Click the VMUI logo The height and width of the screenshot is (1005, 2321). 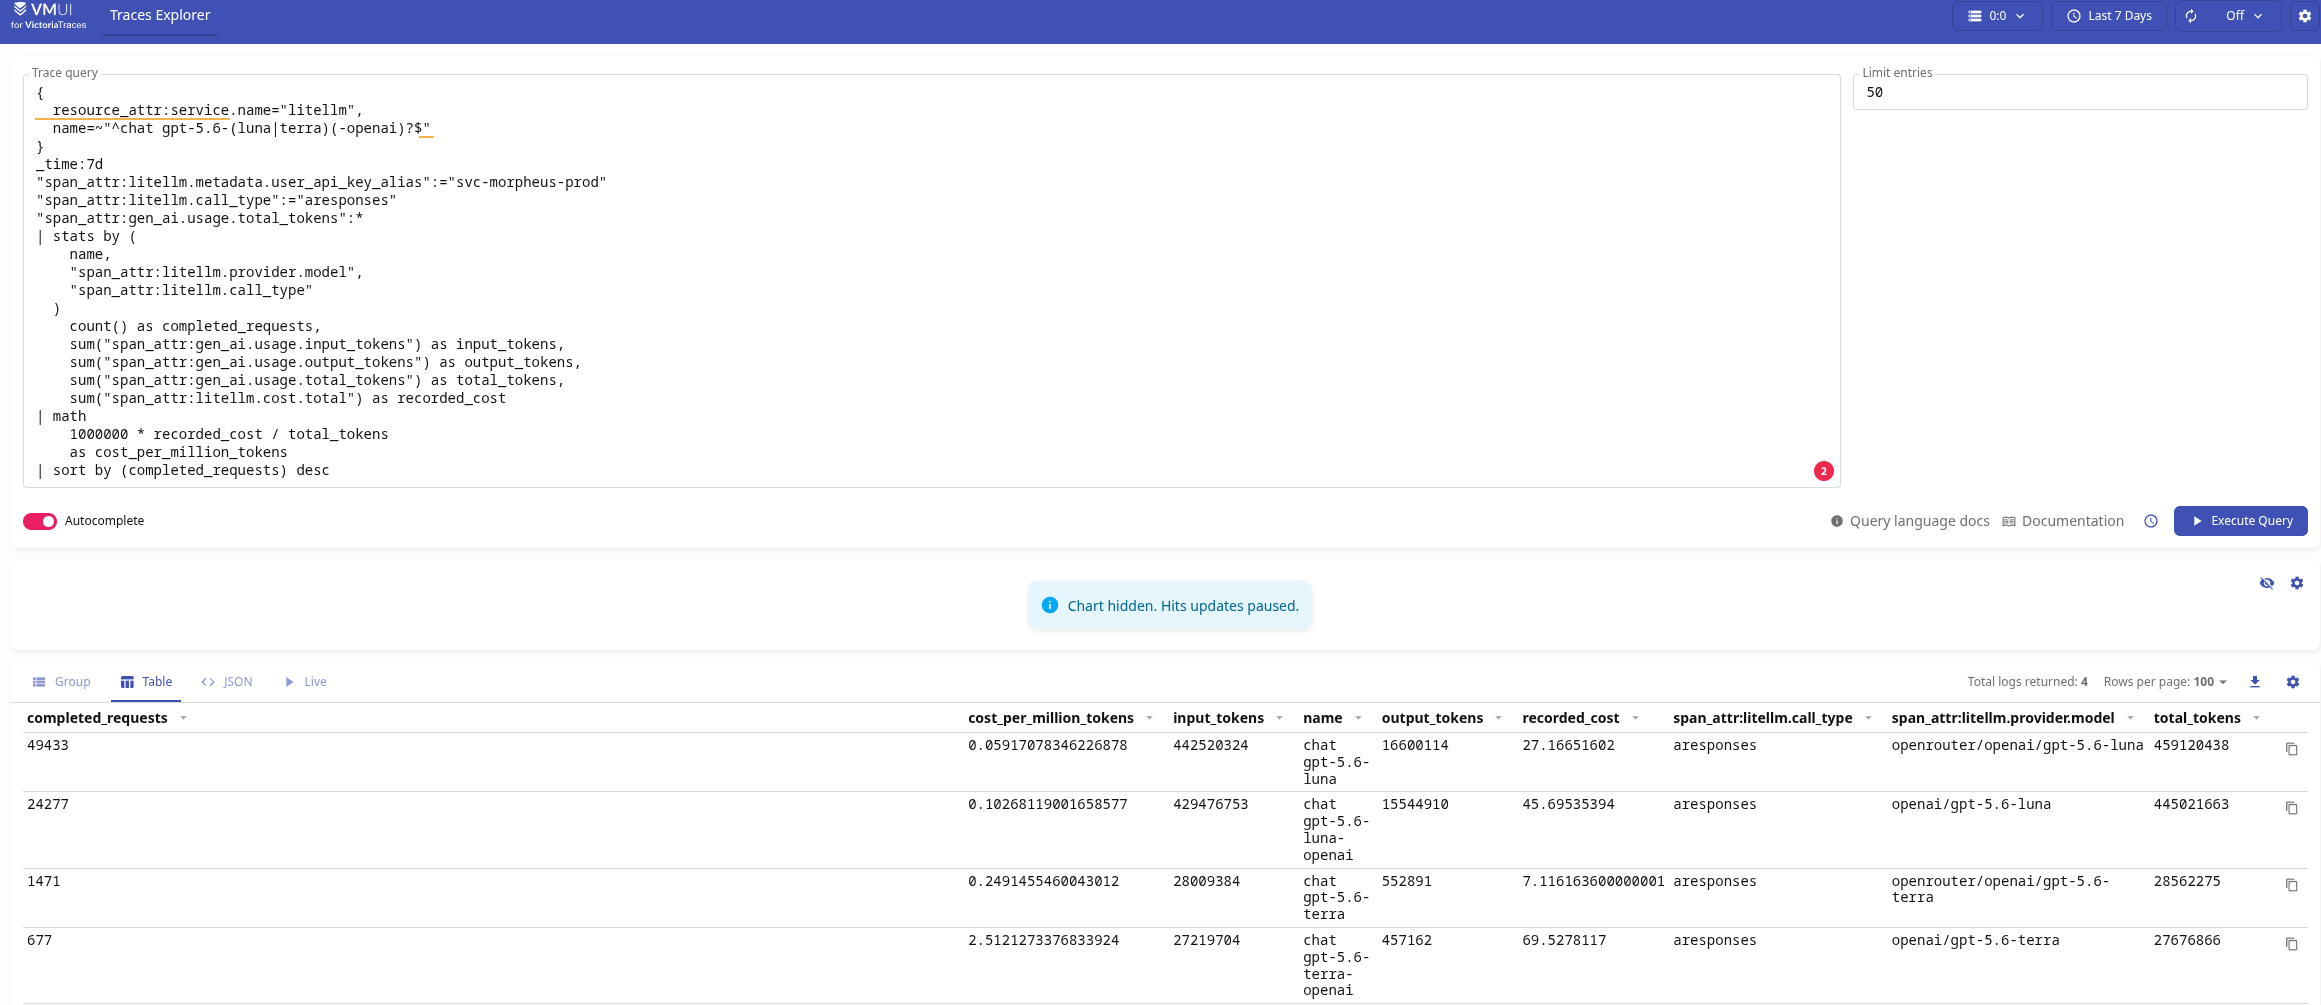coord(48,15)
